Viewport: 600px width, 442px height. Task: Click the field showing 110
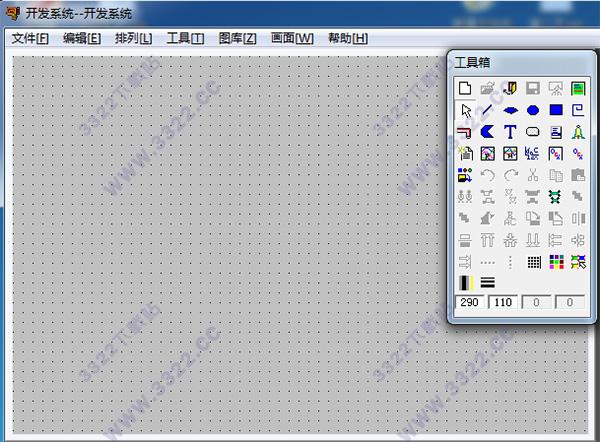503,302
